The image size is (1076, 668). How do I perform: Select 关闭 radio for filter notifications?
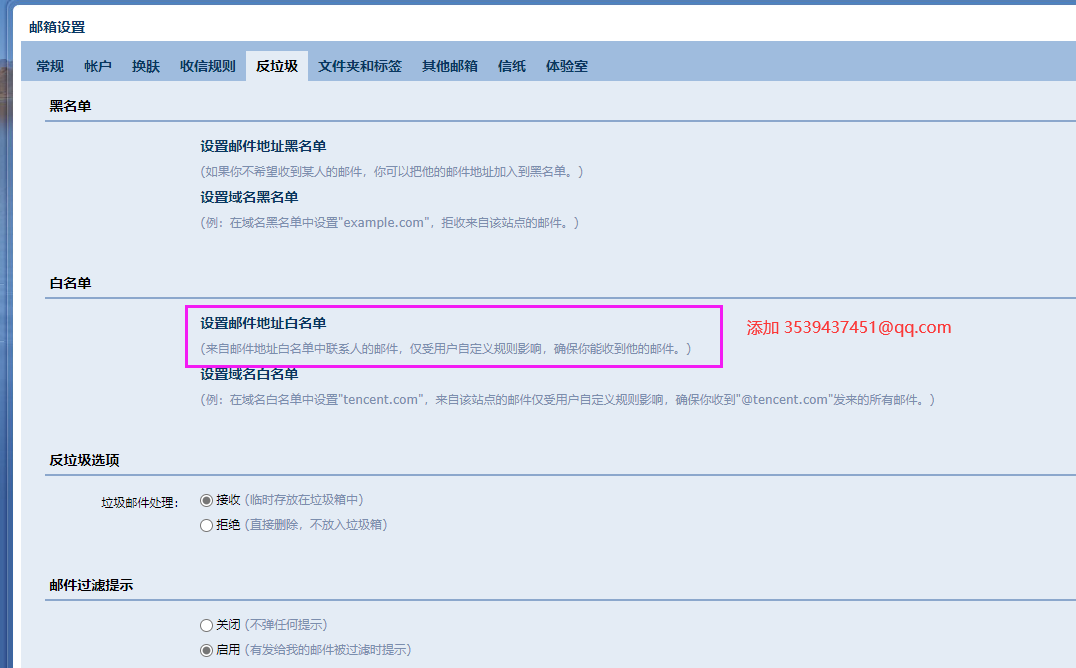point(207,625)
